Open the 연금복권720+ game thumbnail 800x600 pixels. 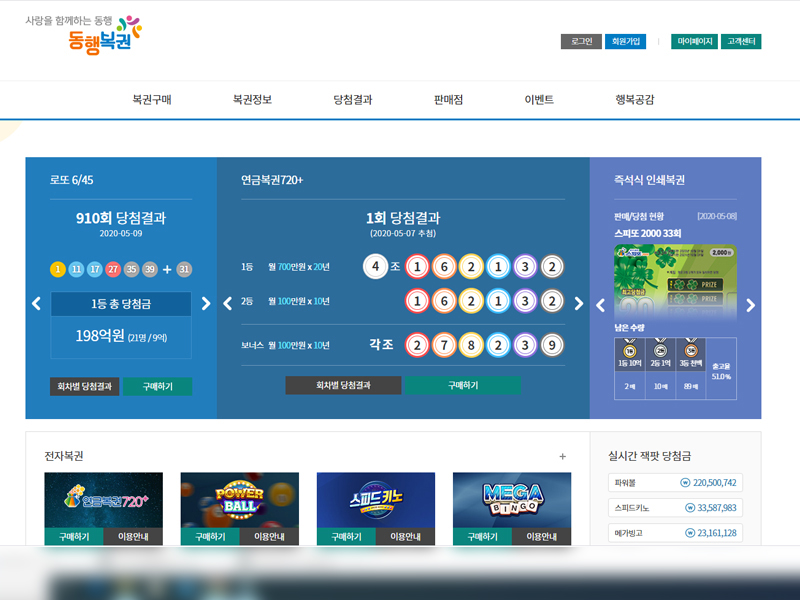point(104,500)
